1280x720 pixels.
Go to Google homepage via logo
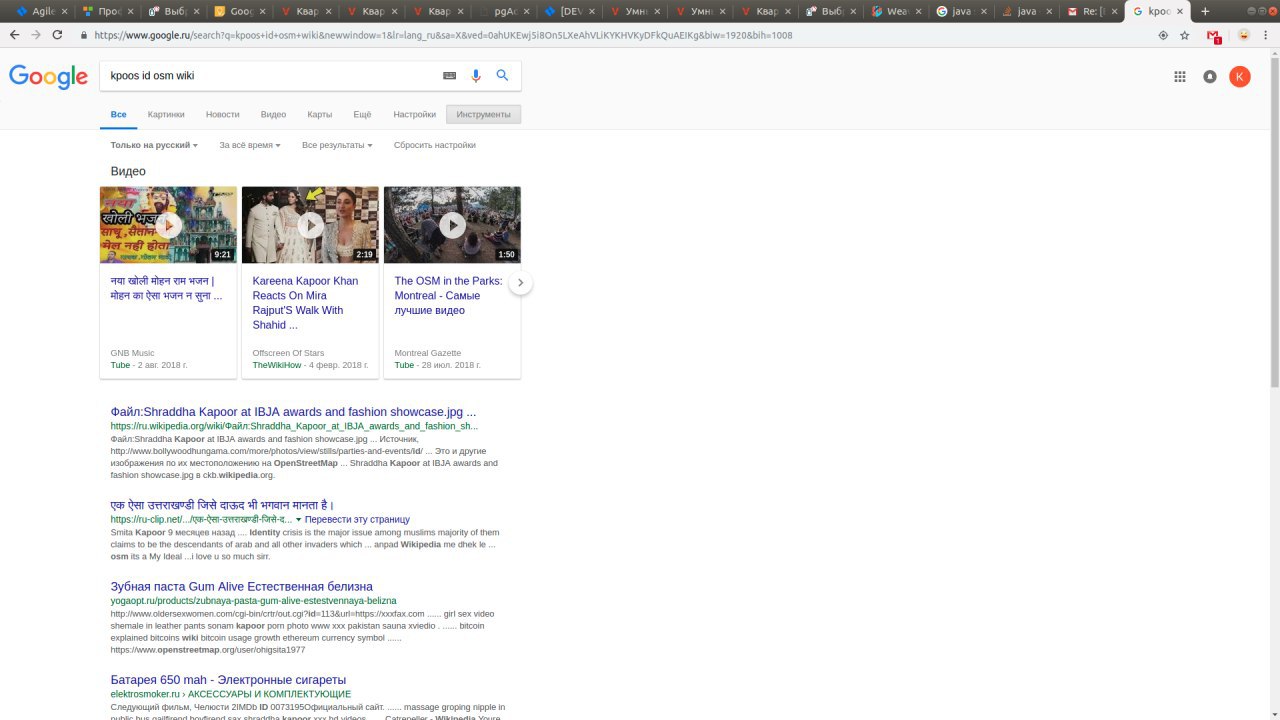point(48,77)
